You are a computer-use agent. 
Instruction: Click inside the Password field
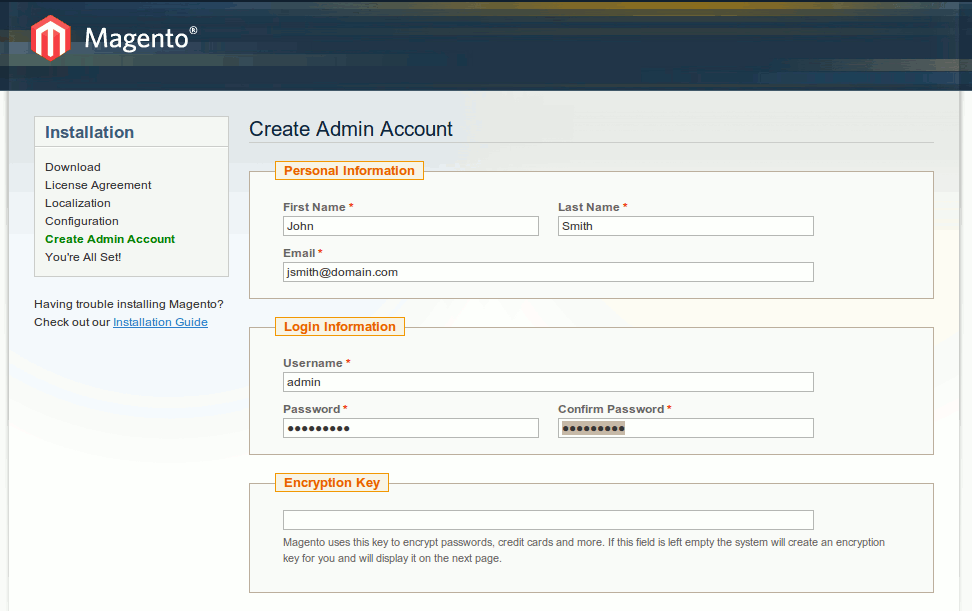click(410, 428)
